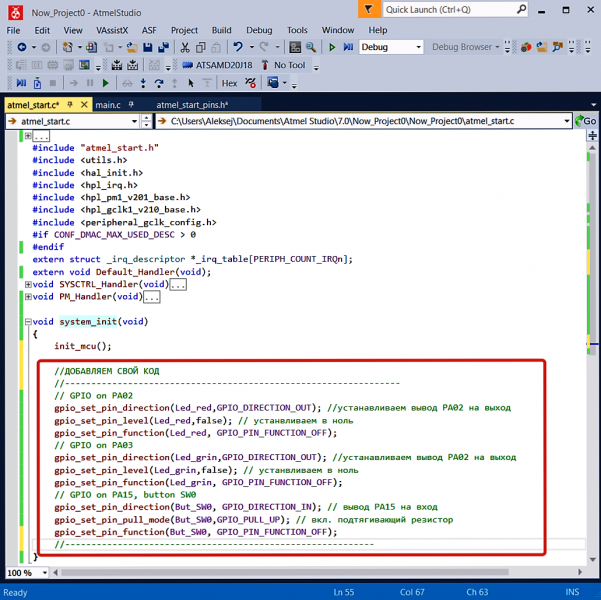Image resolution: width=601 pixels, height=600 pixels.
Task: Click the init_mcu(); code line
Action: (x=83, y=346)
